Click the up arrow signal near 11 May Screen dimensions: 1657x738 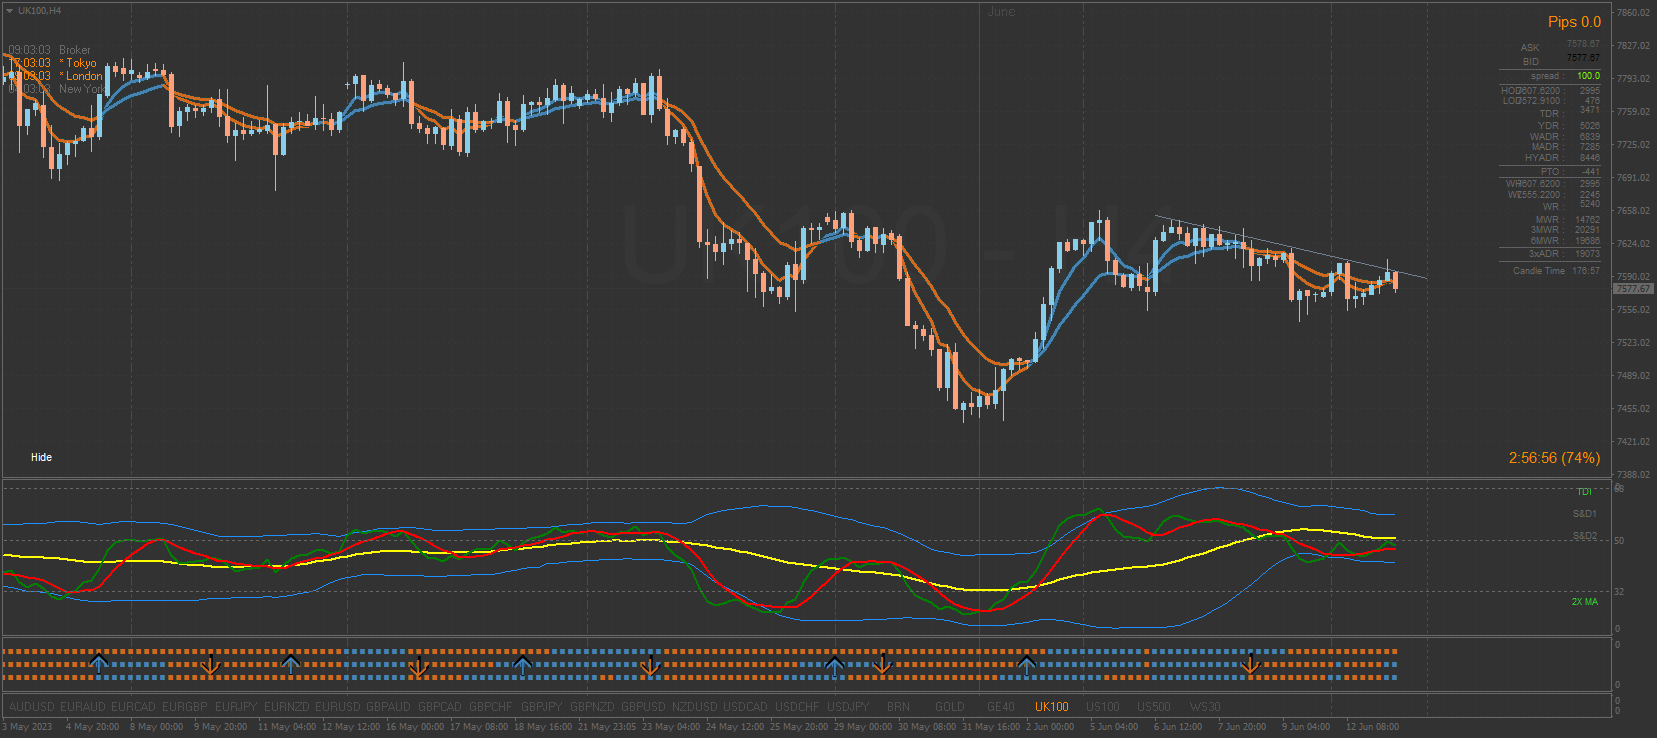pyautogui.click(x=290, y=663)
